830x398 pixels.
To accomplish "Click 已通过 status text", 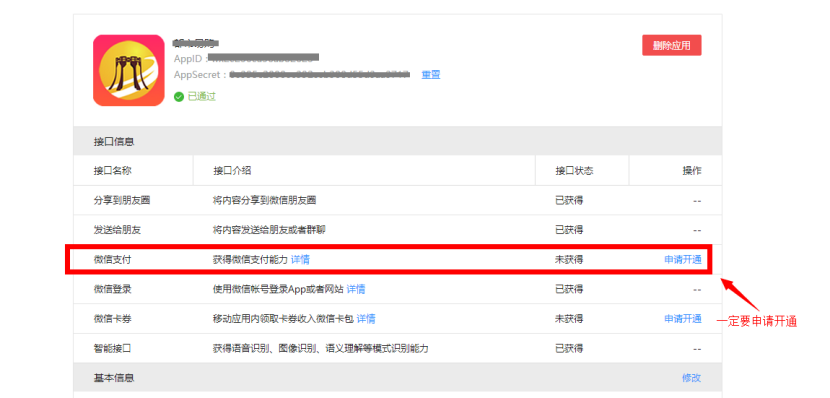I will click(202, 97).
